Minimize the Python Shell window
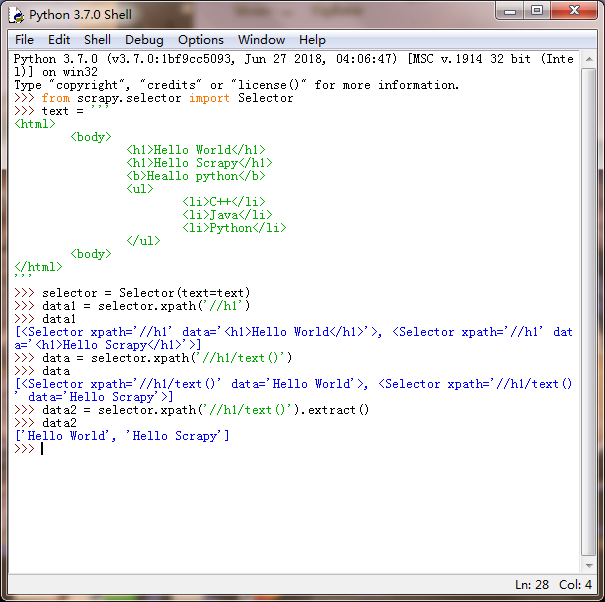This screenshot has height=602, width=605. pos(510,11)
